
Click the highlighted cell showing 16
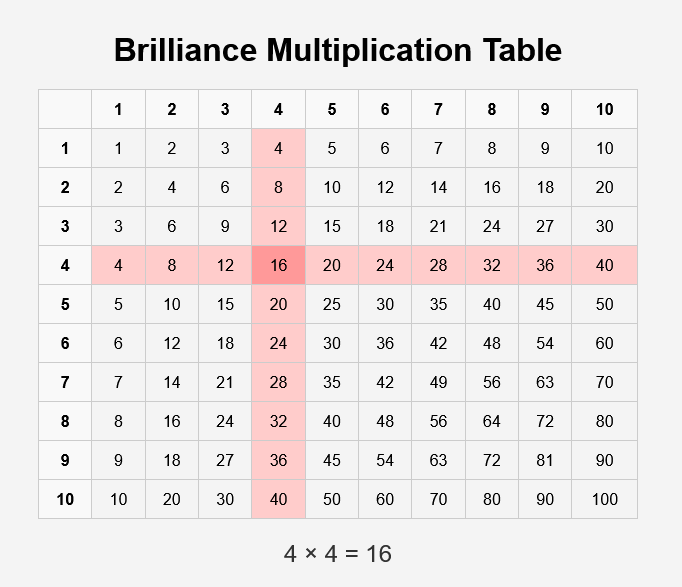point(278,265)
